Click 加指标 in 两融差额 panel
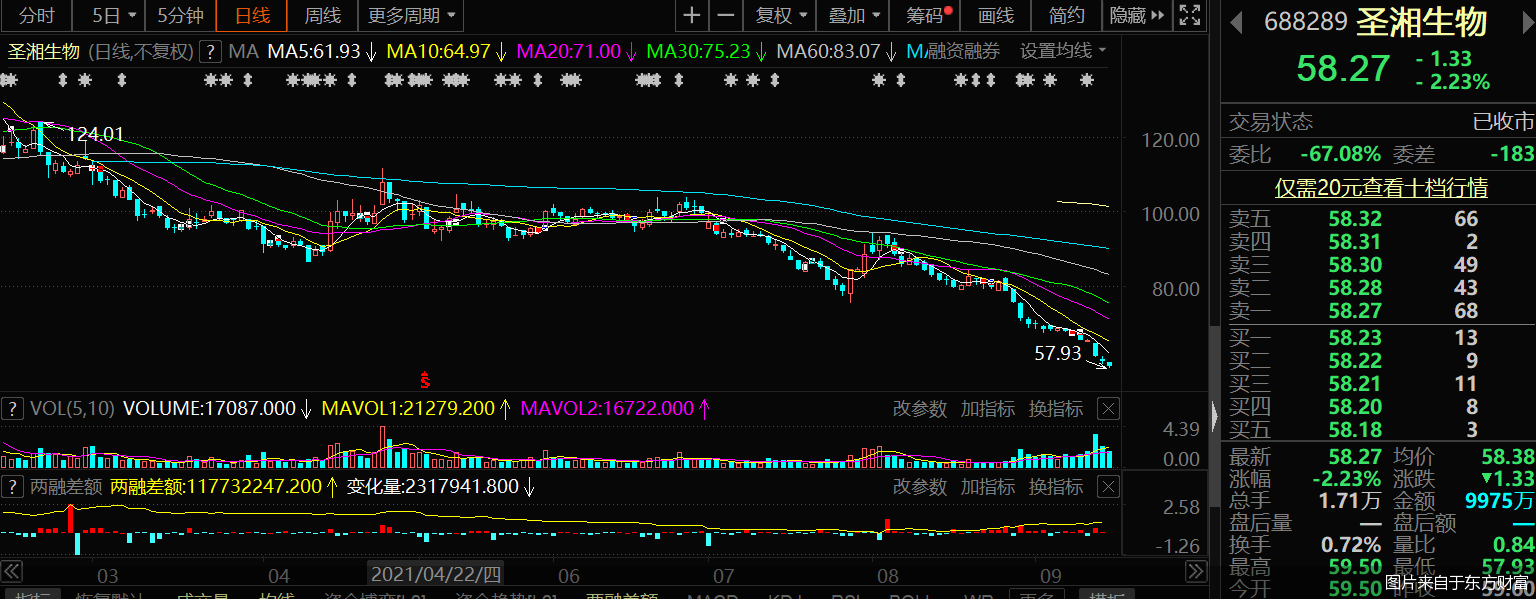1536x599 pixels. coord(988,487)
